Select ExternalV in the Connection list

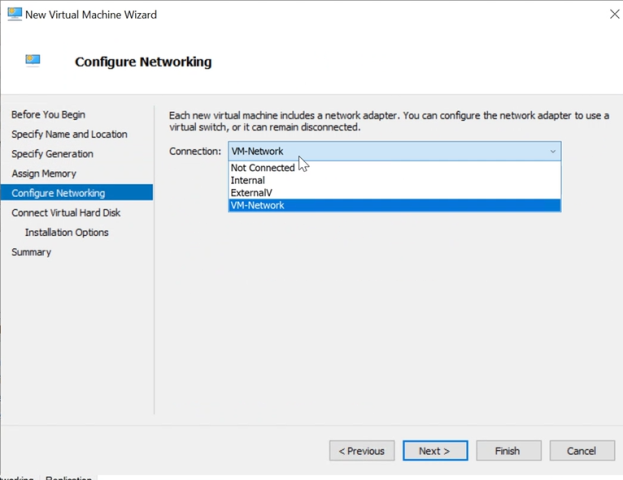point(251,193)
